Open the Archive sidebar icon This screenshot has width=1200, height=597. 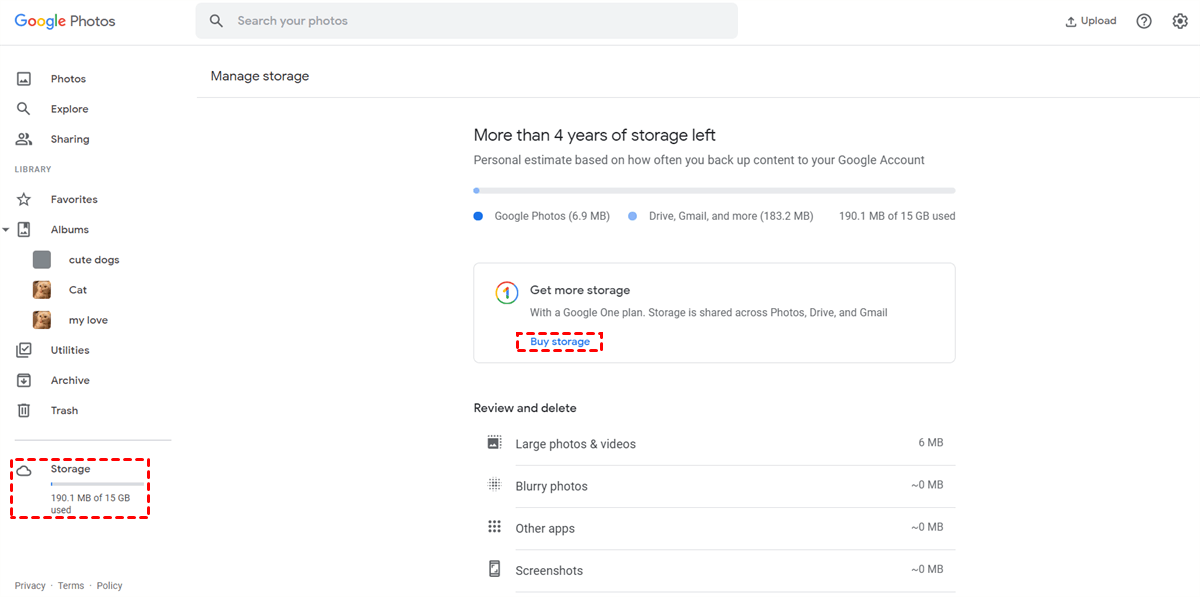[24, 380]
